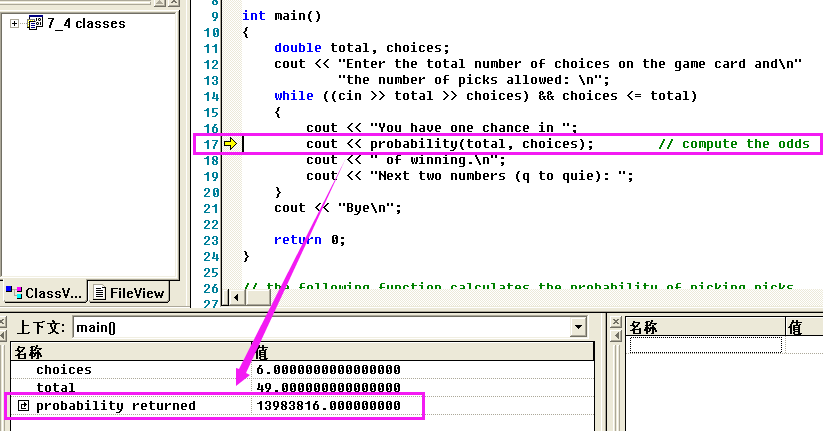823x431 pixels.
Task: Switch to the FileView tab
Action: (129, 293)
